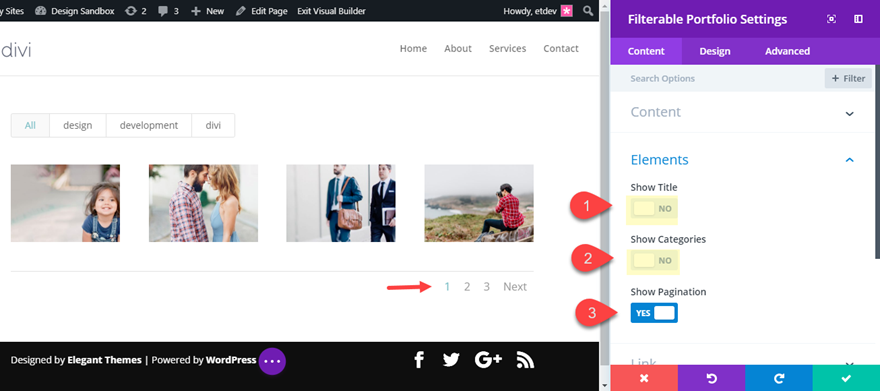Collapse the Elements section chevron
Image resolution: width=880 pixels, height=391 pixels.
[850, 160]
